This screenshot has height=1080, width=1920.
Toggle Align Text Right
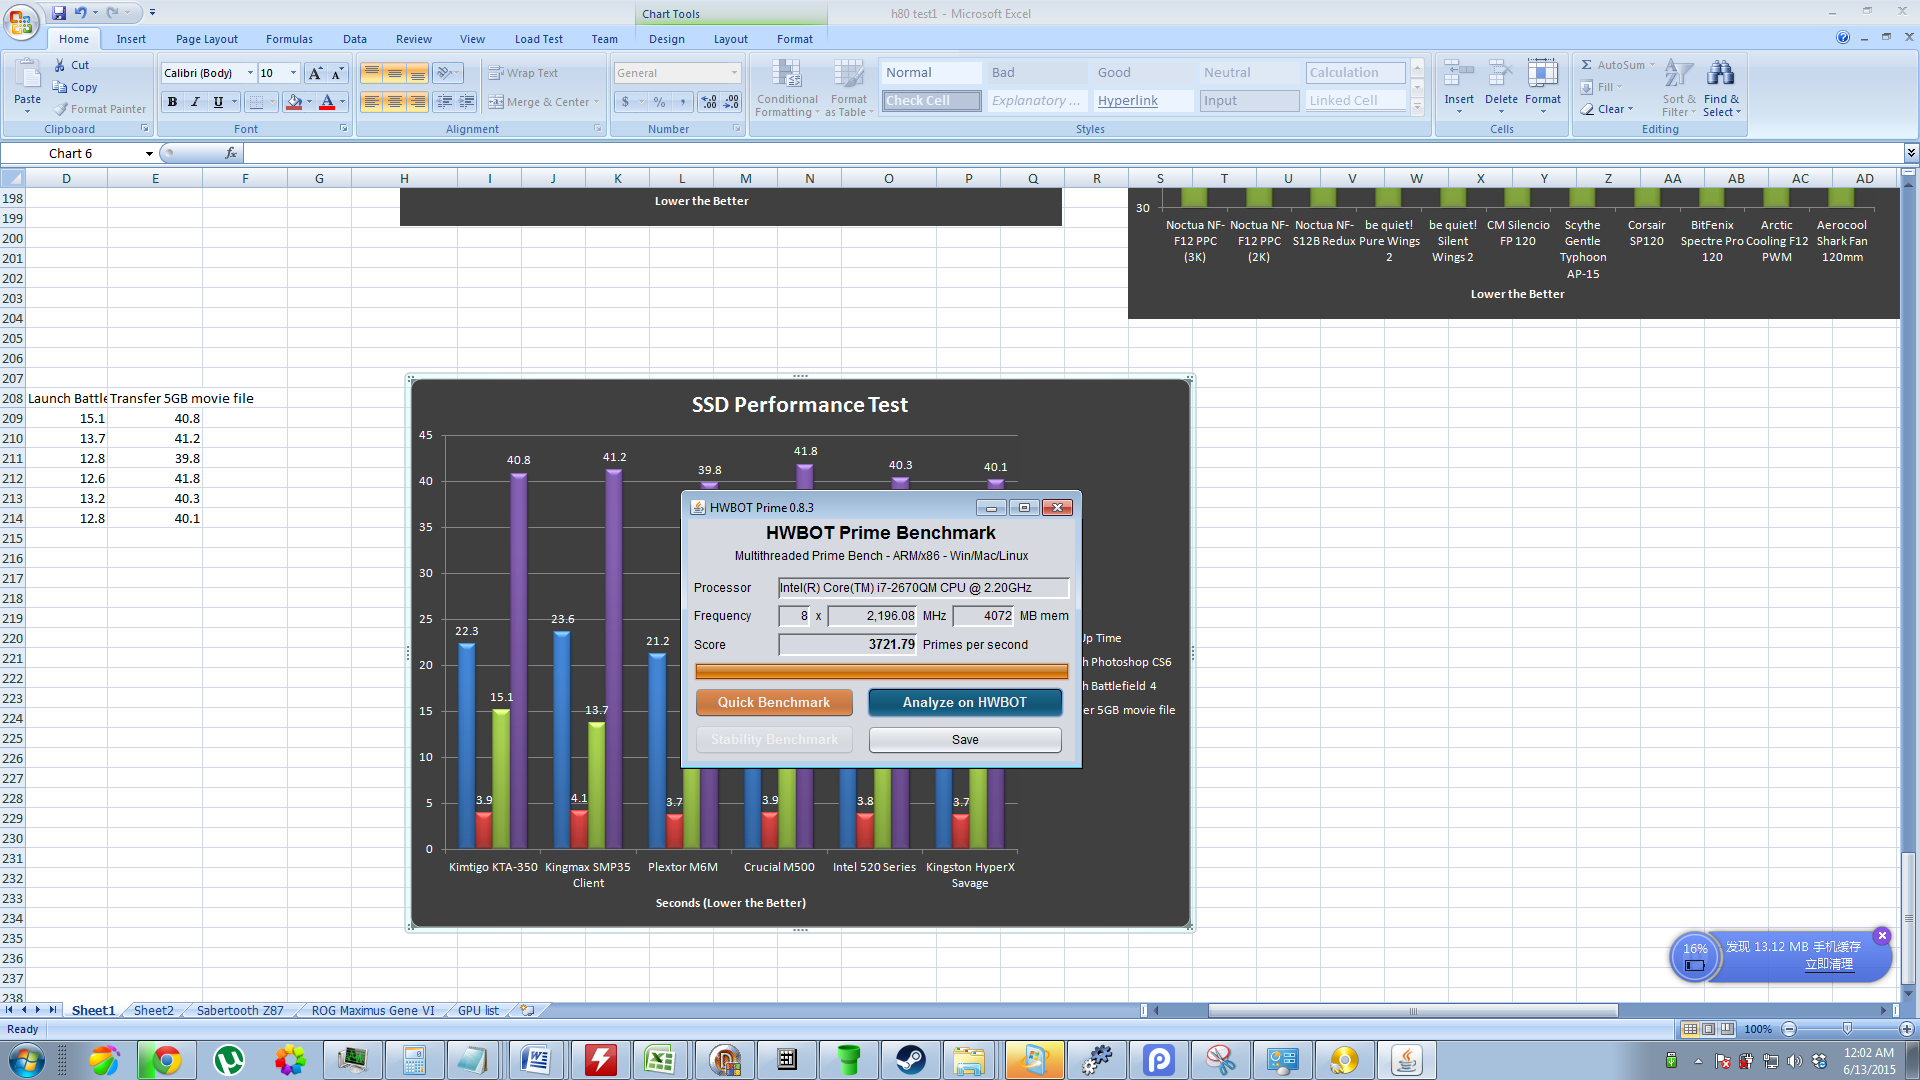(417, 102)
